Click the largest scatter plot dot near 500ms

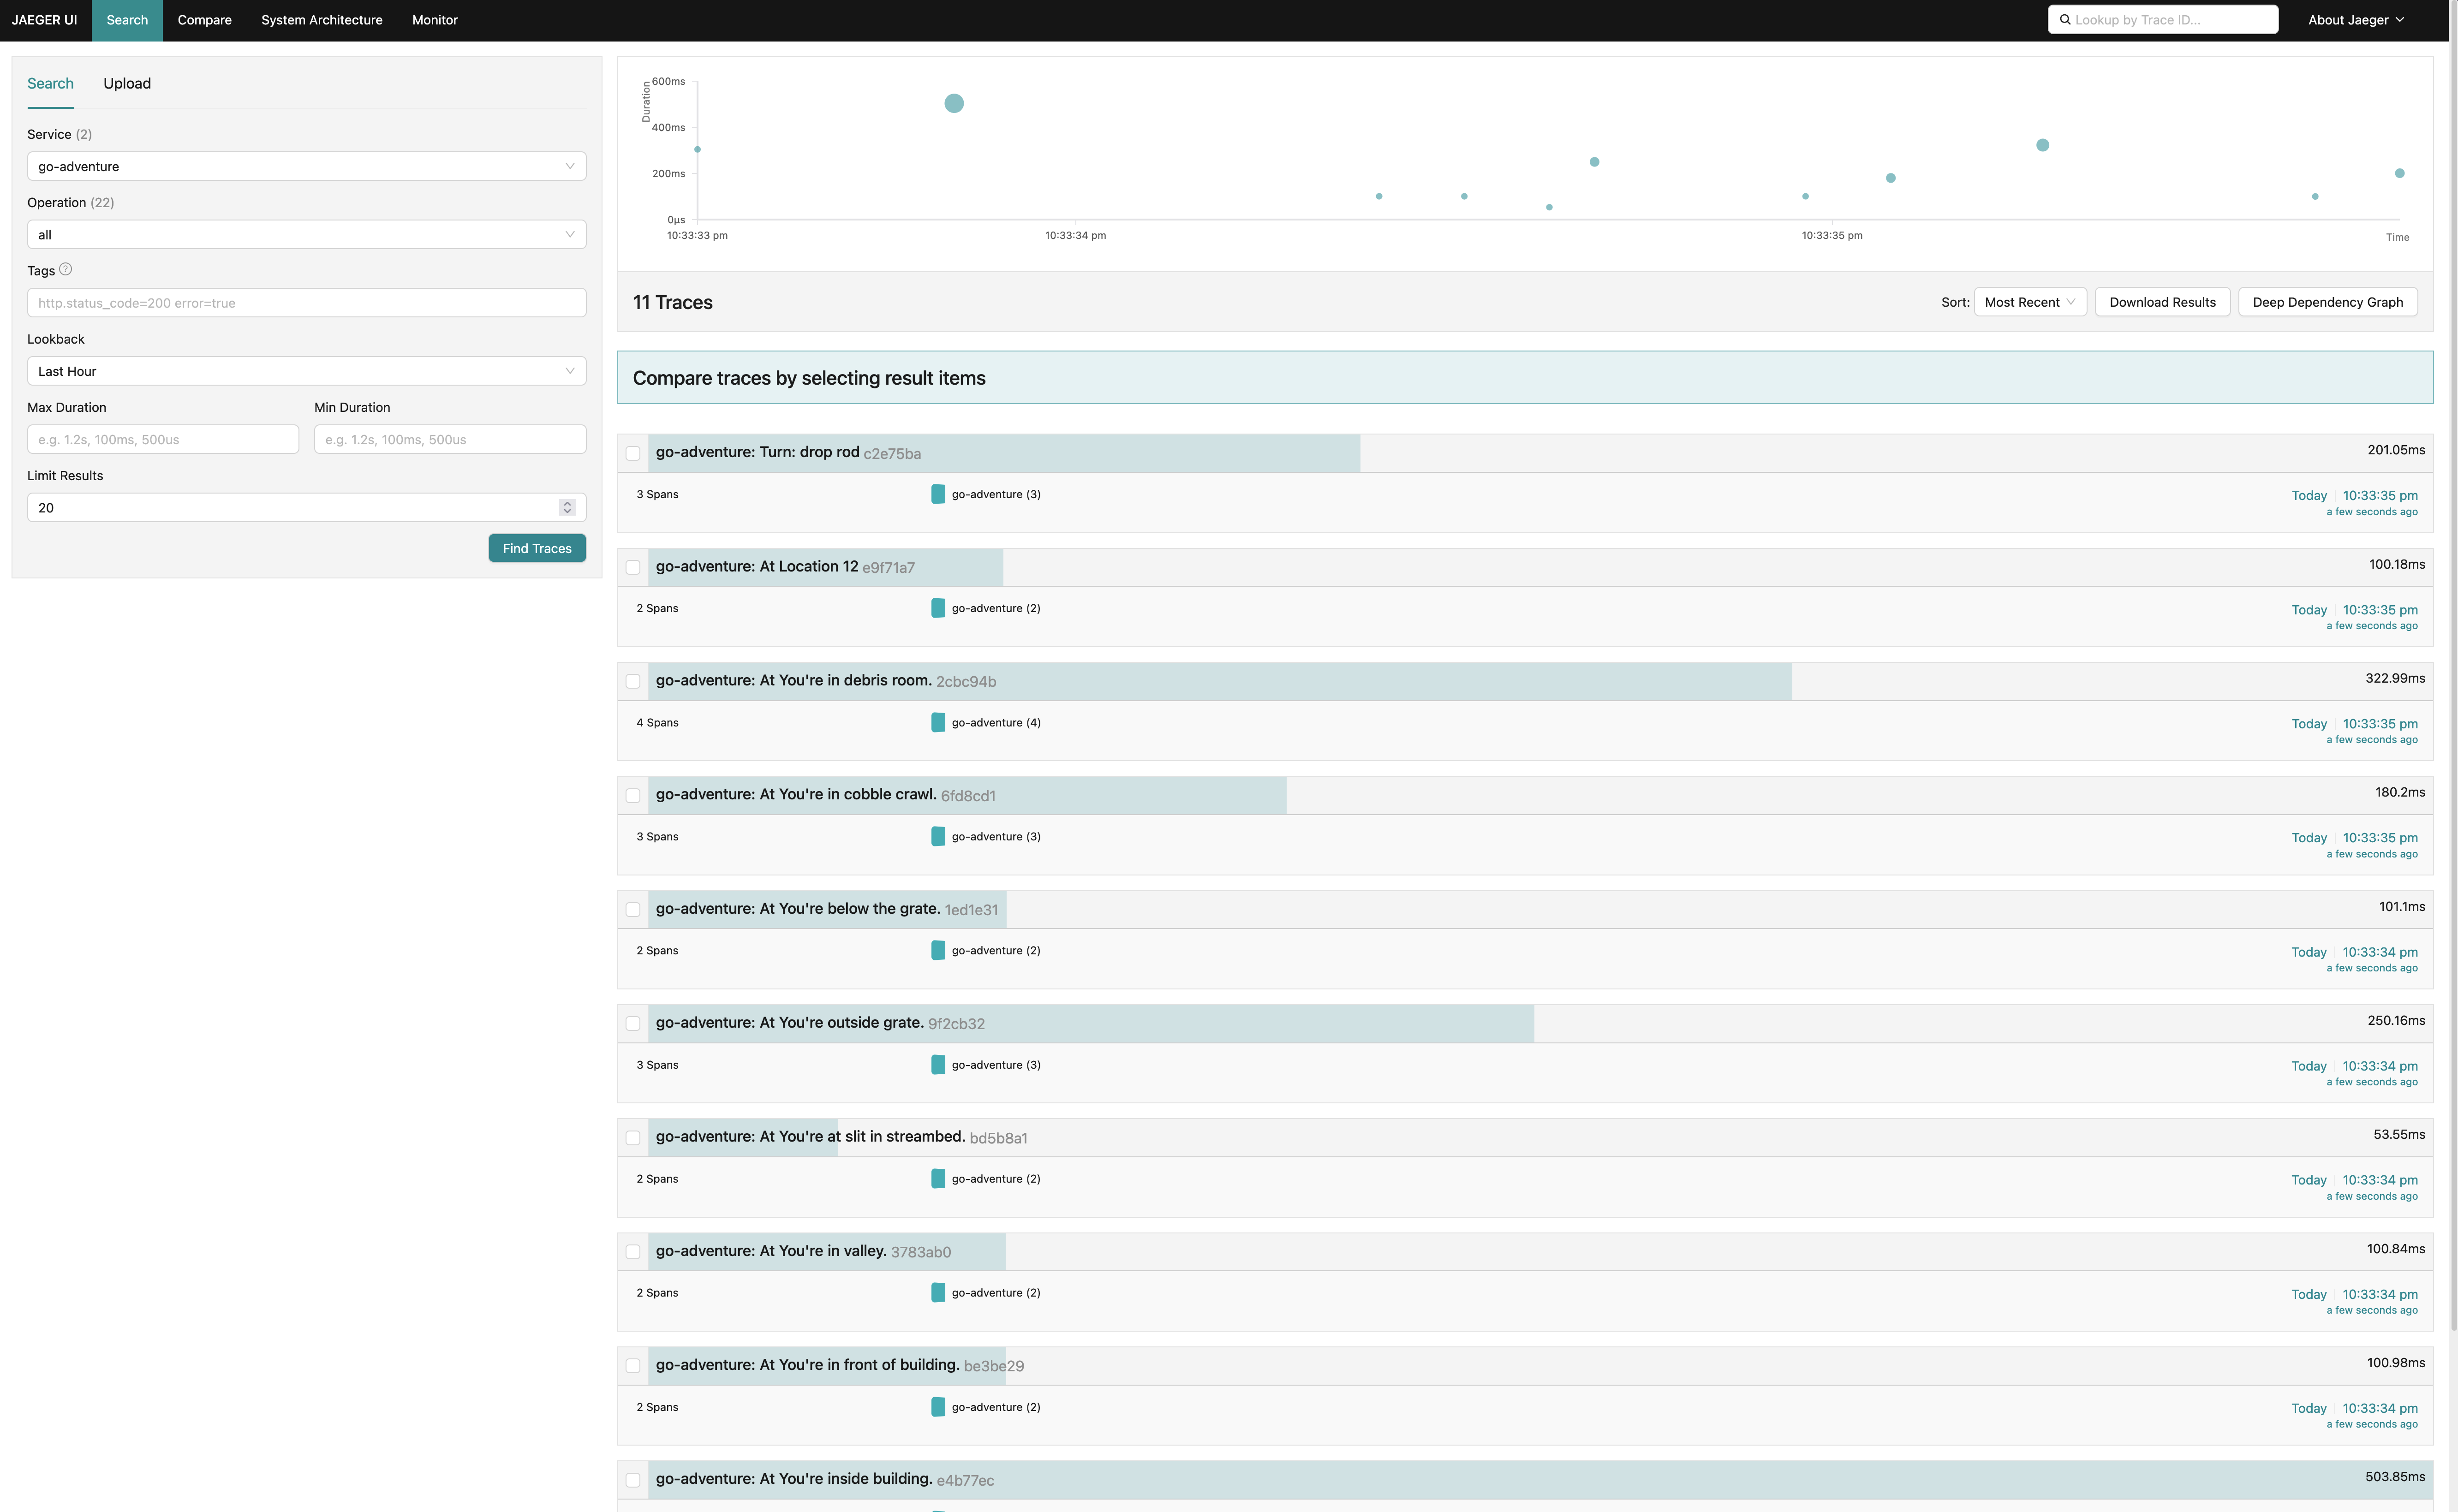pos(954,103)
